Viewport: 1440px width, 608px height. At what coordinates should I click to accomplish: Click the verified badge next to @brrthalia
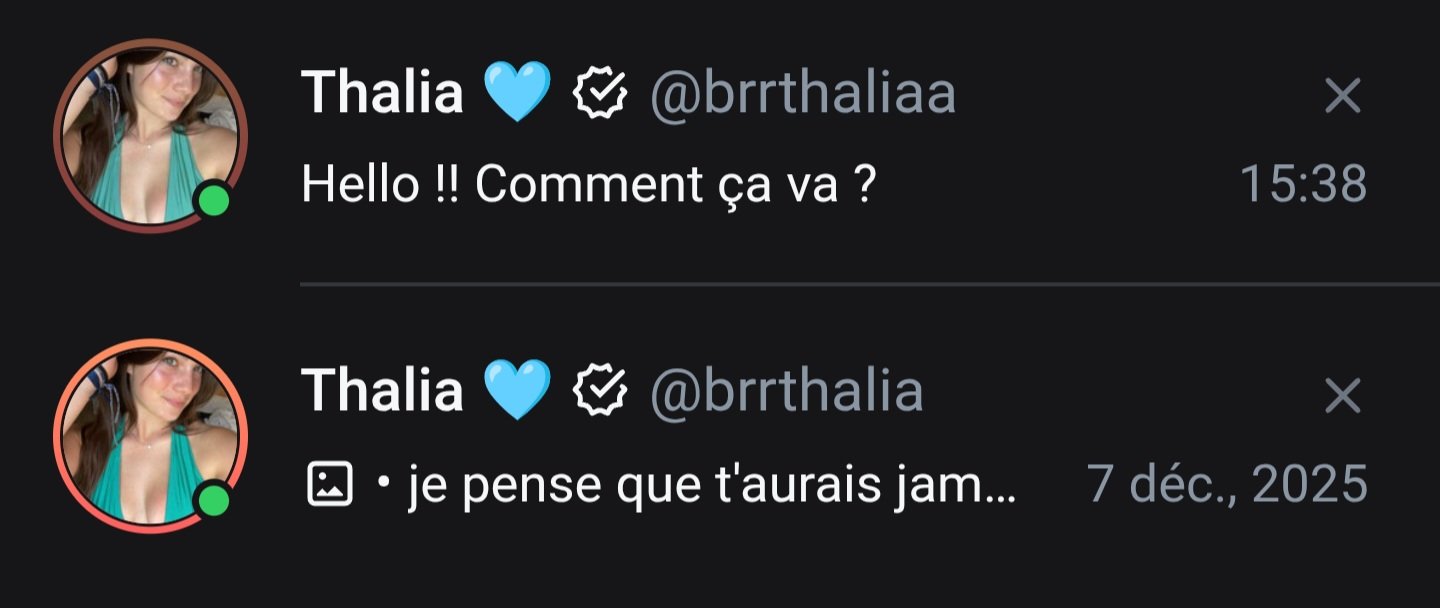[x=600, y=390]
